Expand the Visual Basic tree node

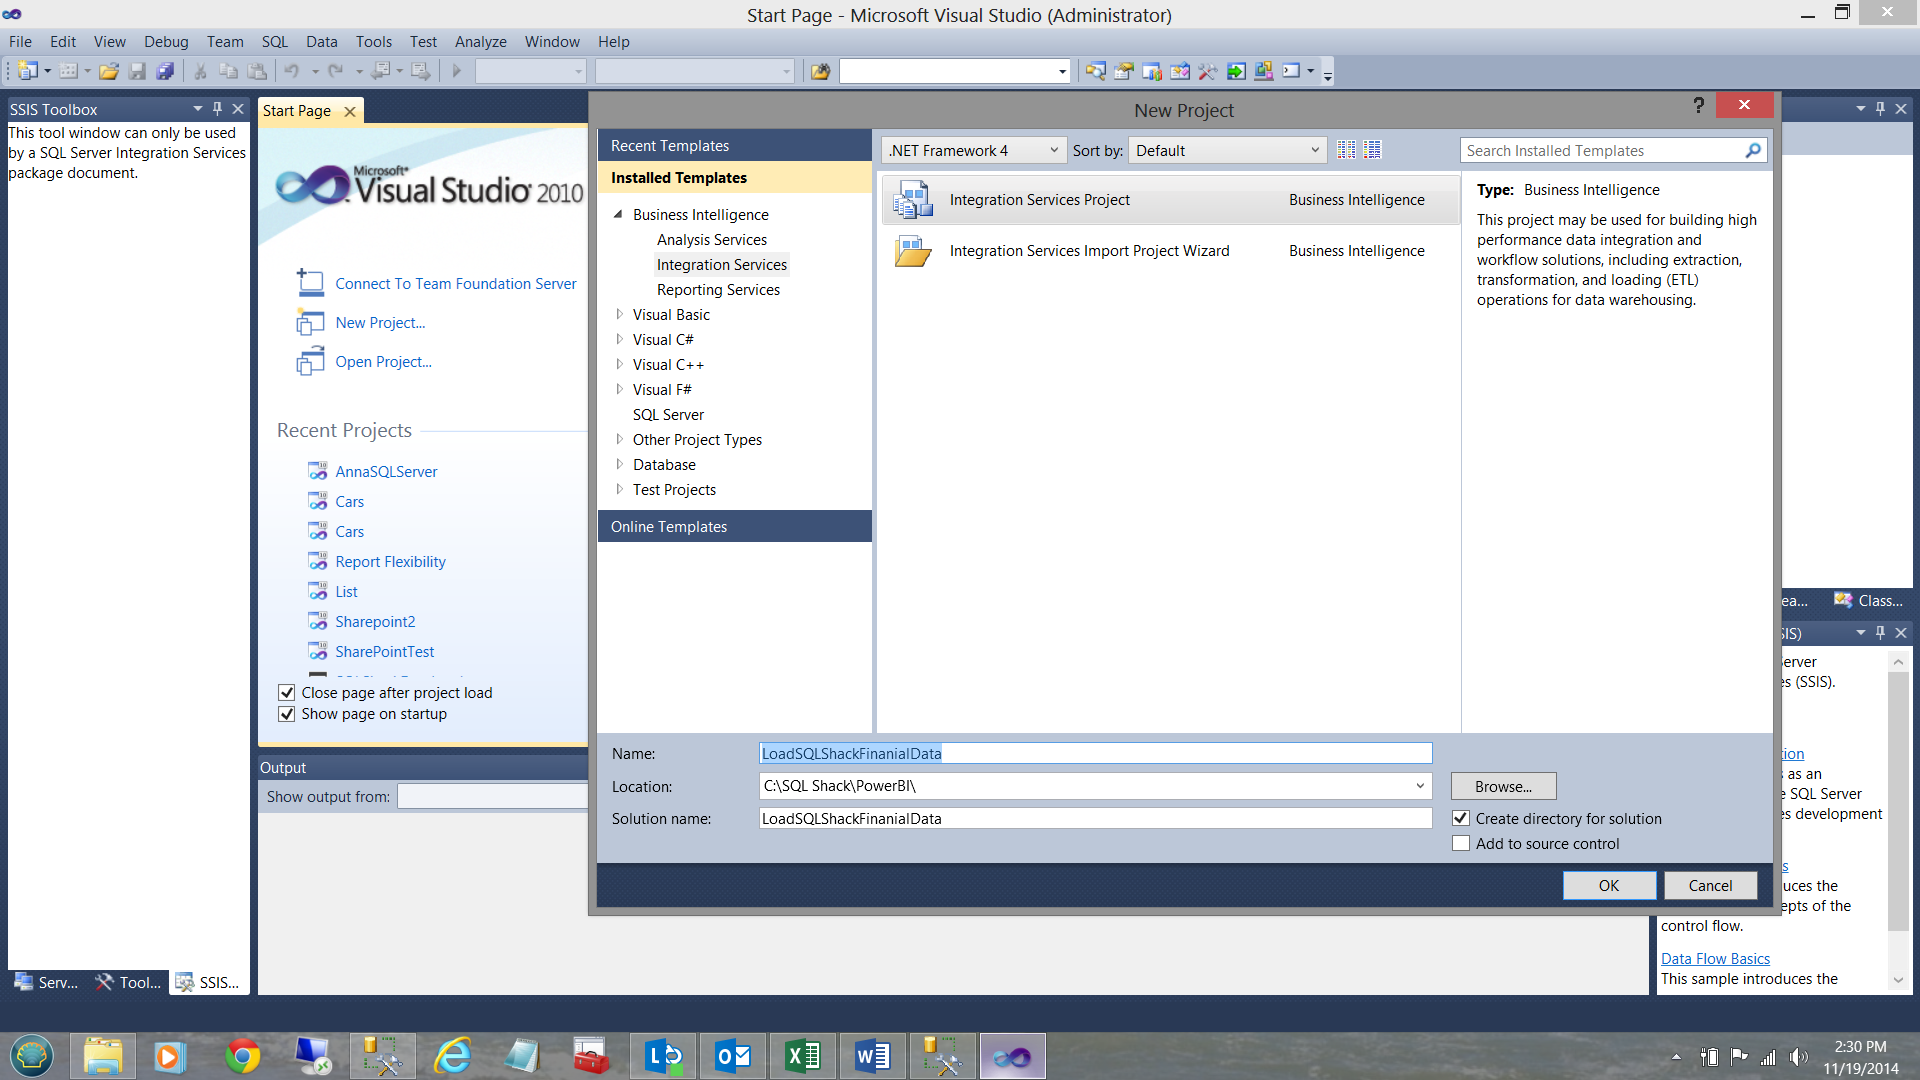point(619,314)
